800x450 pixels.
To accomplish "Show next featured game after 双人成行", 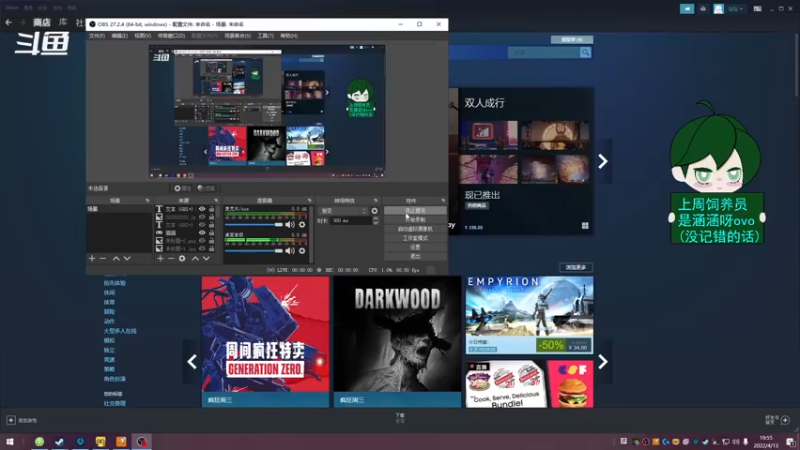I will [603, 161].
